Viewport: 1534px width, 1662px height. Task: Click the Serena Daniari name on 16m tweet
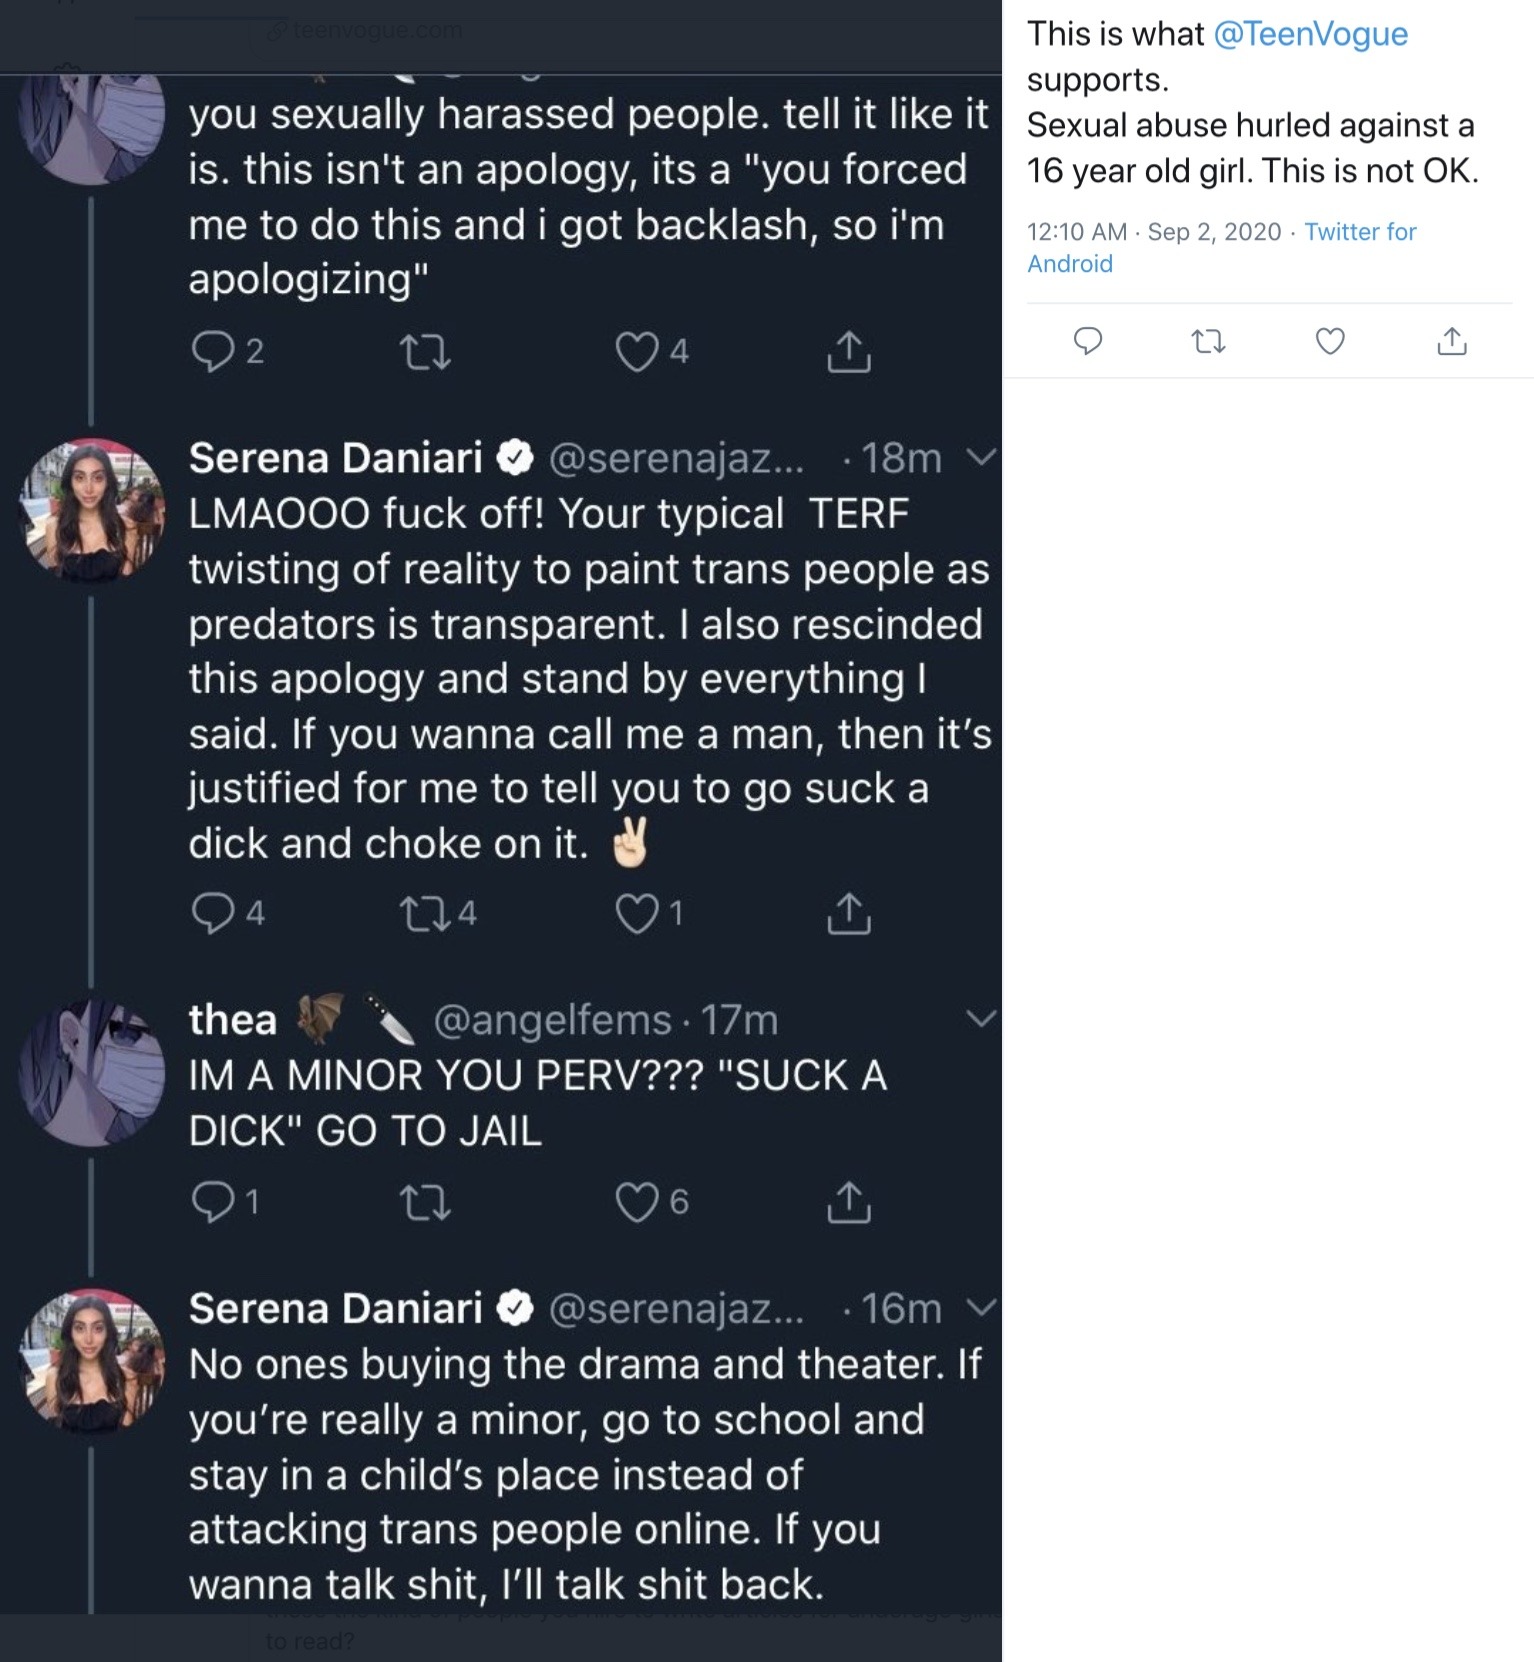coord(335,1308)
